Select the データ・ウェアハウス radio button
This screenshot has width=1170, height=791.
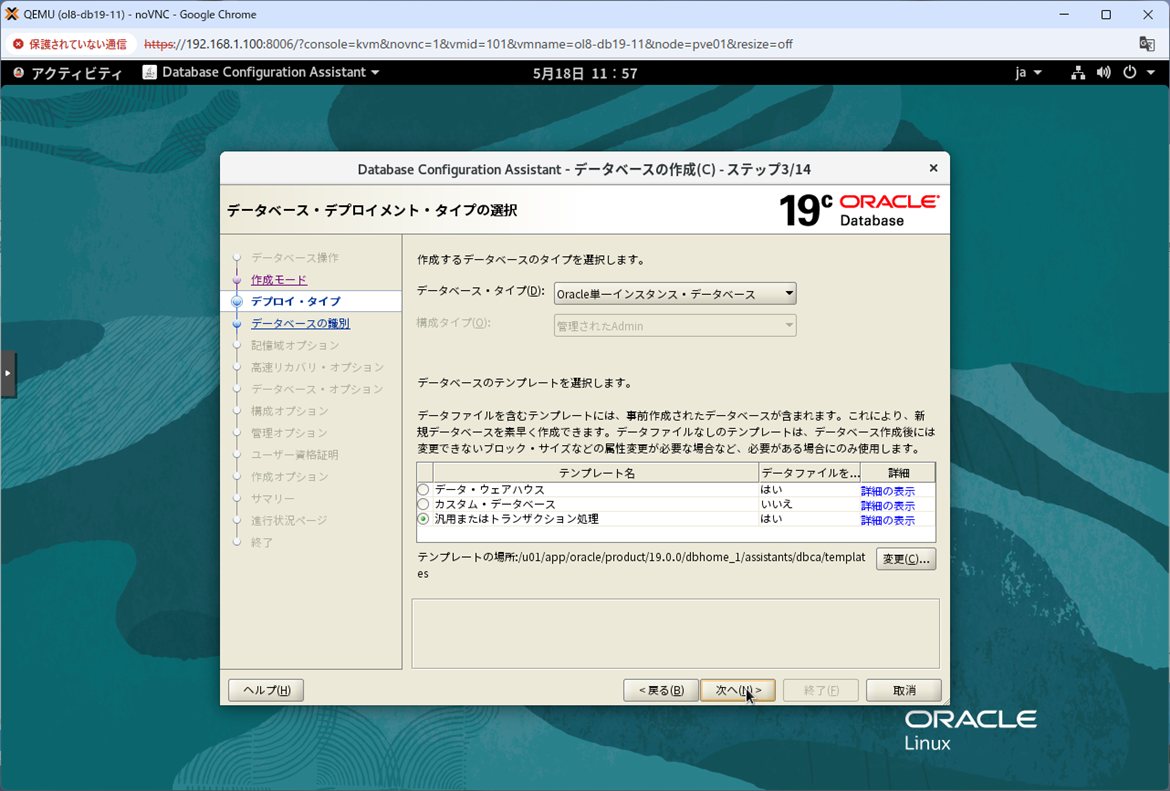424,490
